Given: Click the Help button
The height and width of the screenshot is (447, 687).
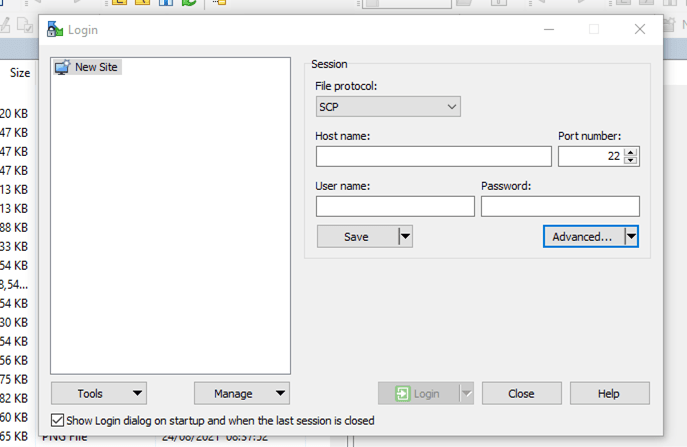Looking at the screenshot, I should tap(609, 394).
